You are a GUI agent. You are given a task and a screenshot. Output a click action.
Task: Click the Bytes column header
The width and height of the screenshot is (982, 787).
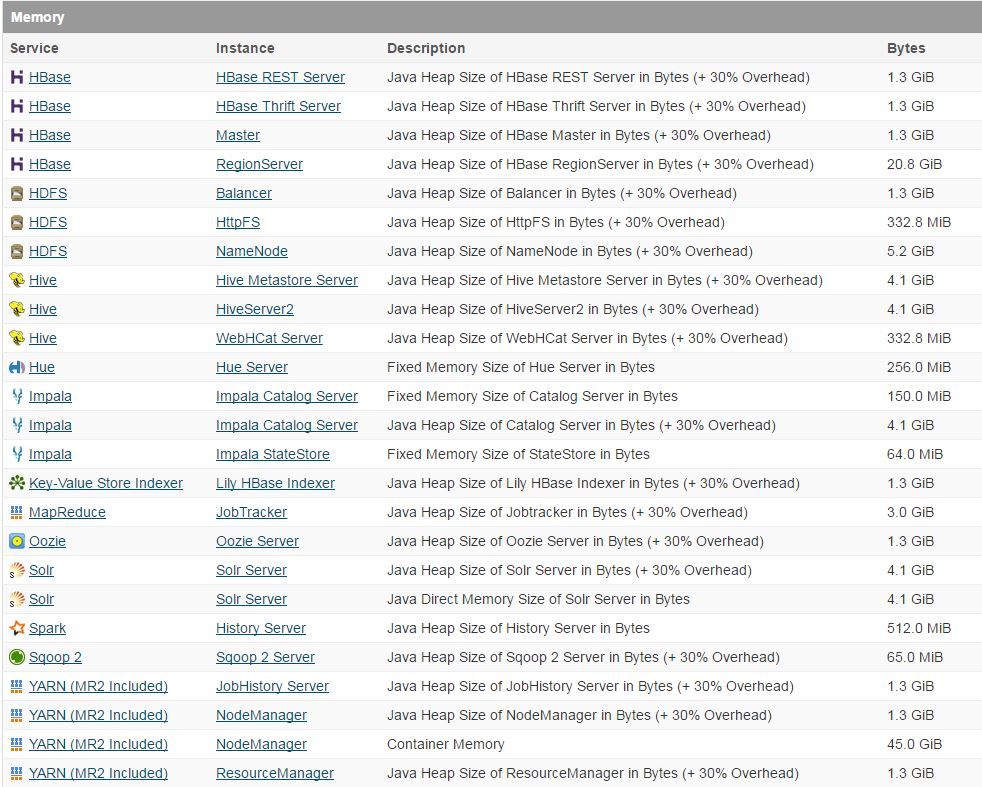point(906,48)
